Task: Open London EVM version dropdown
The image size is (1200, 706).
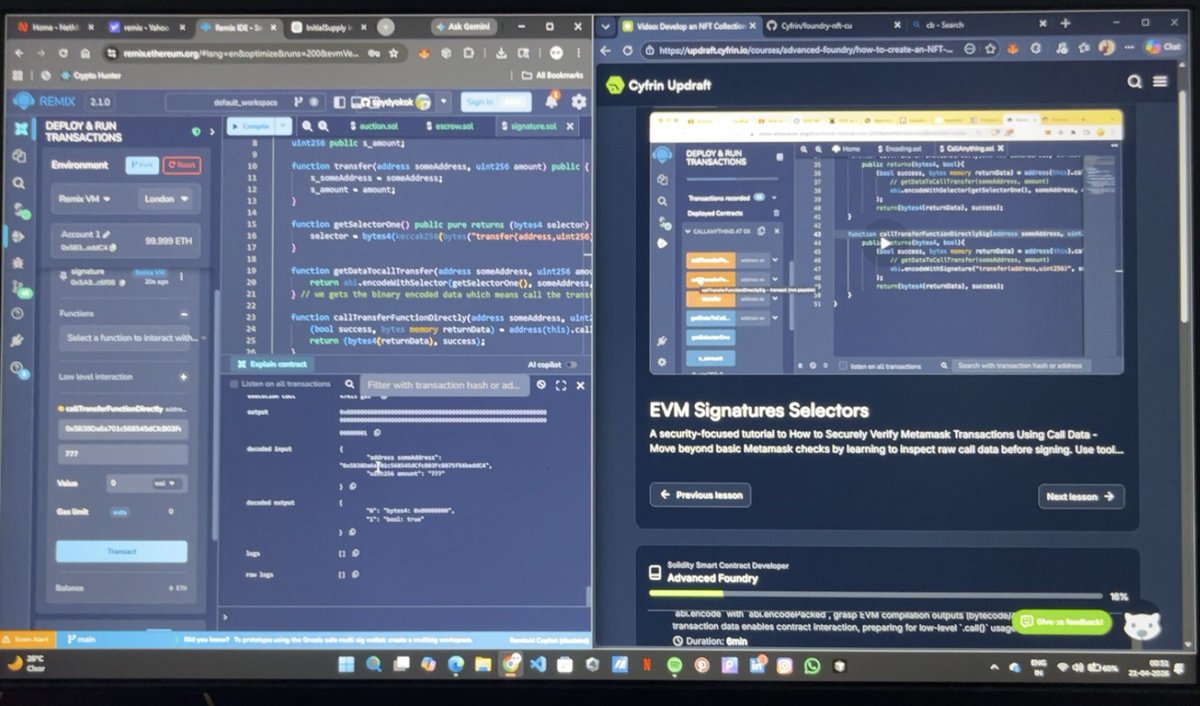Action: 165,199
